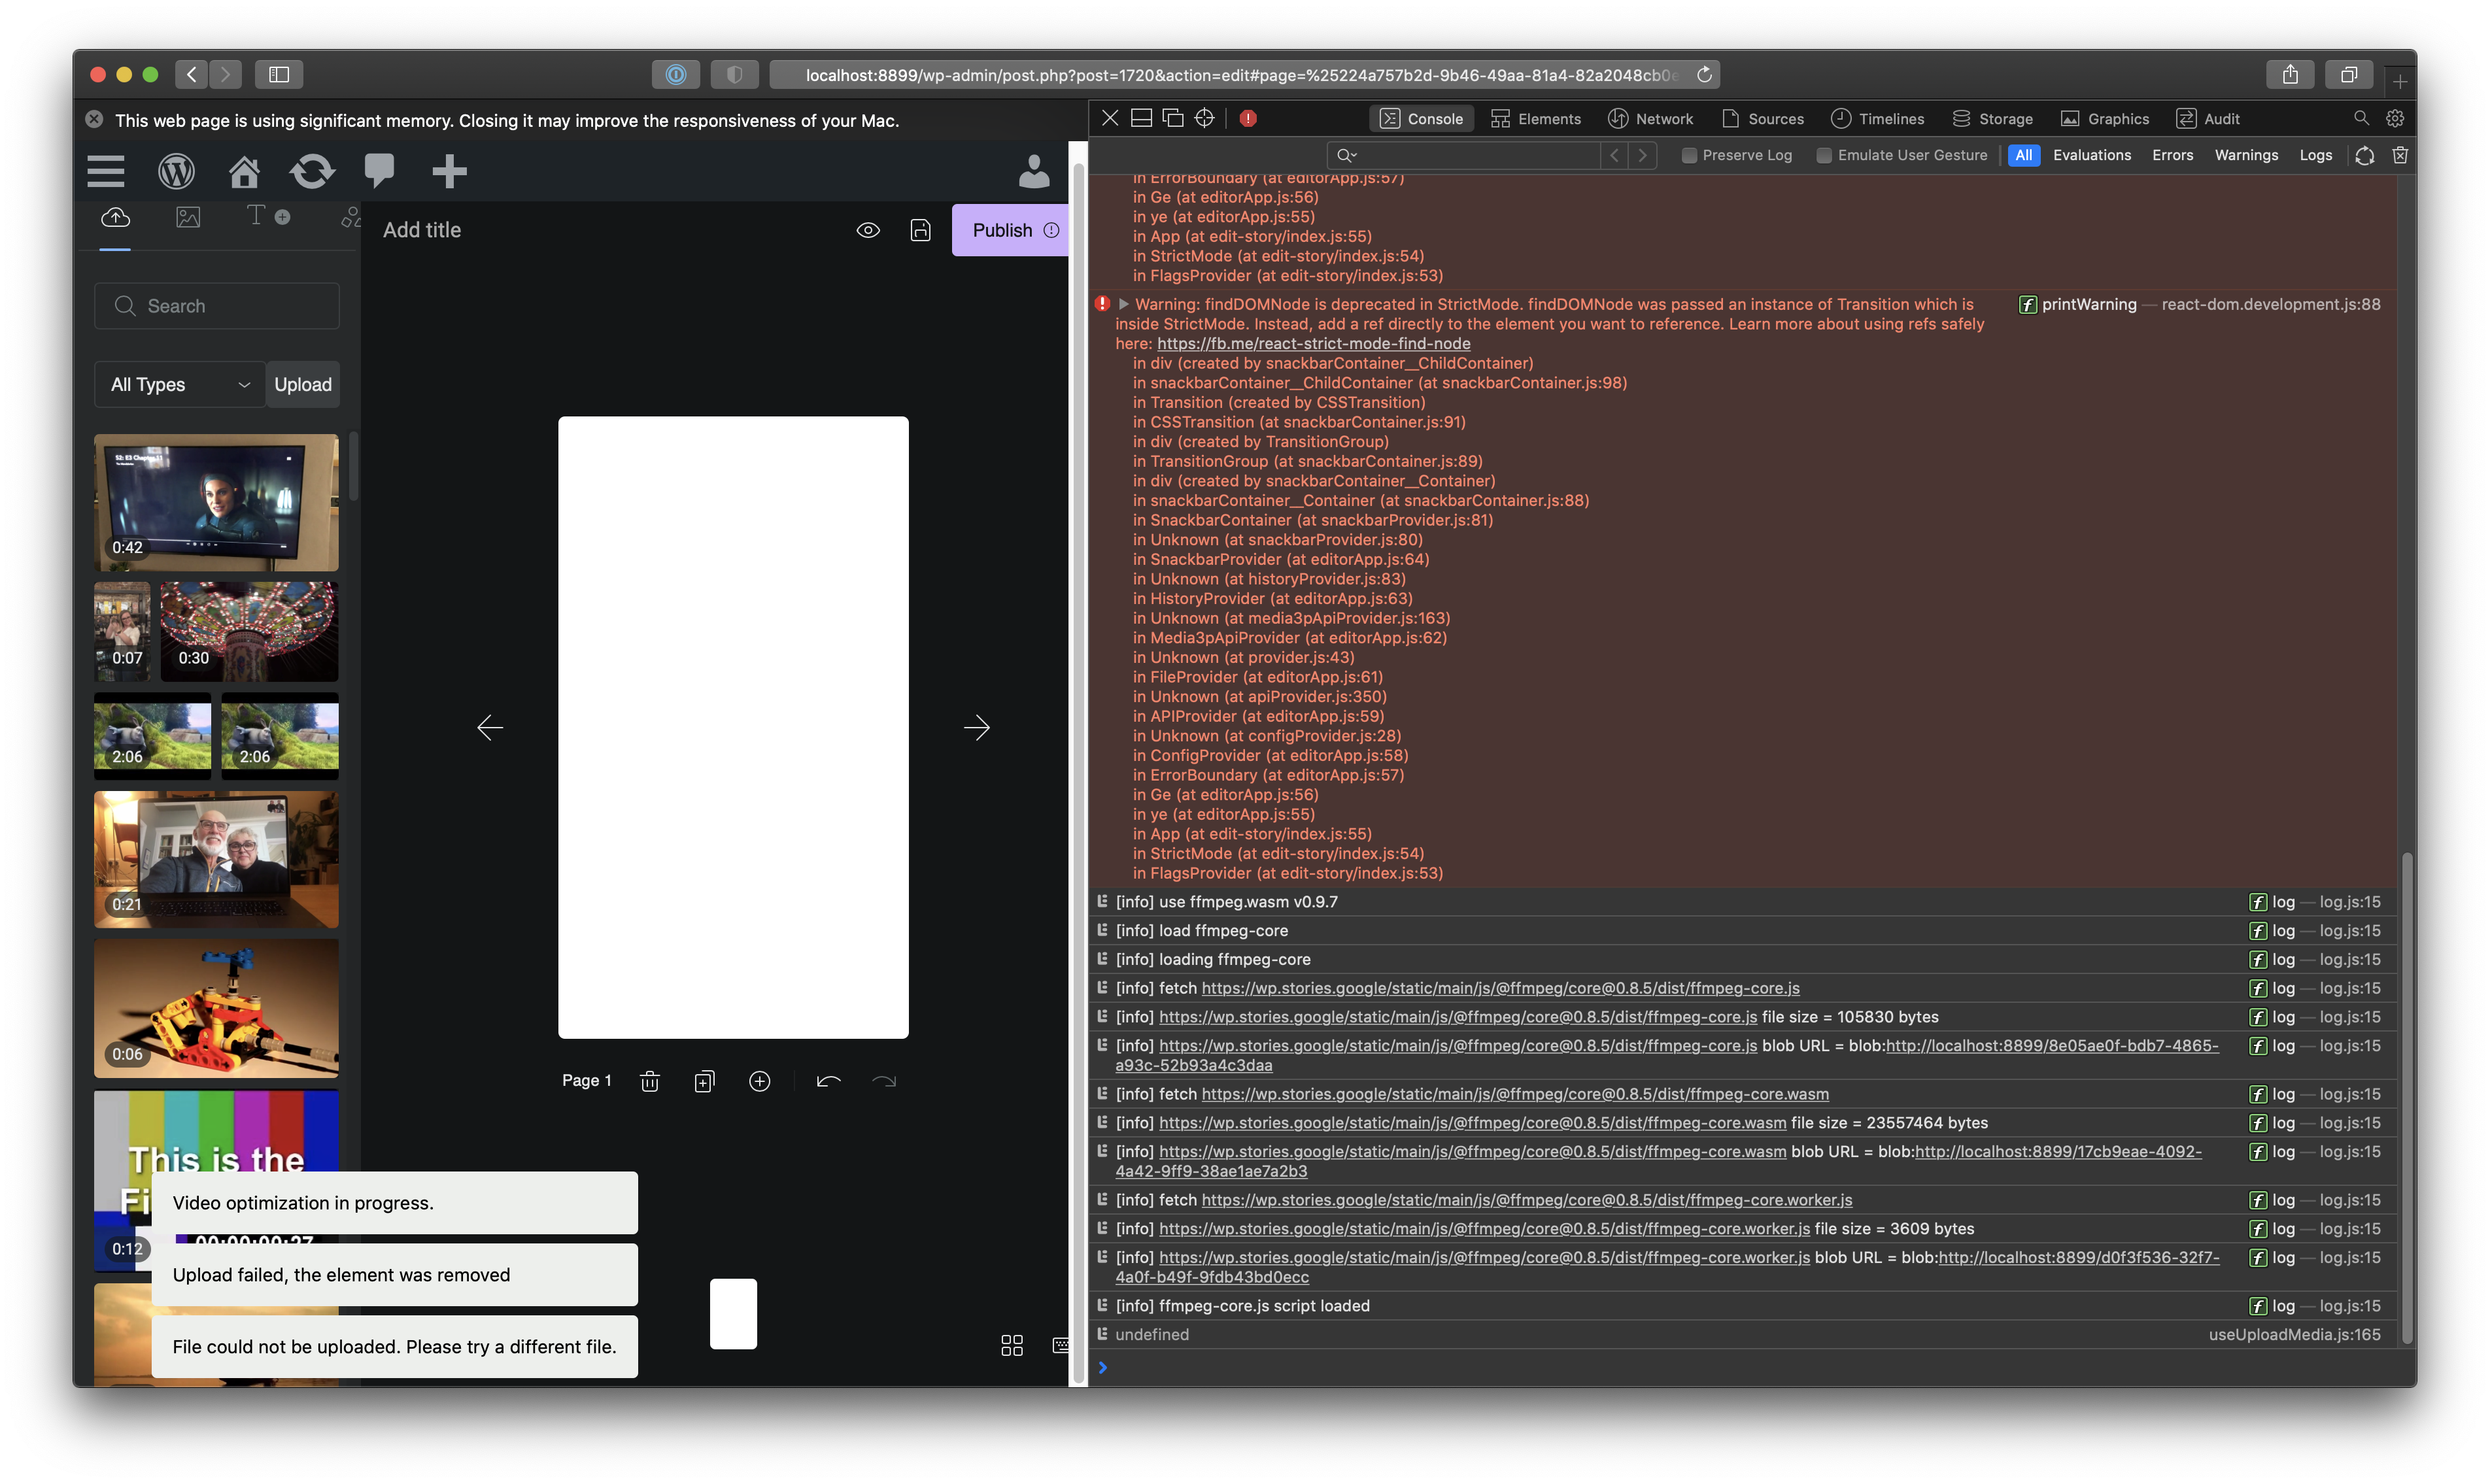Click the console filter search field
Viewport: 2490px width, 1484px height.
(x=1464, y=155)
